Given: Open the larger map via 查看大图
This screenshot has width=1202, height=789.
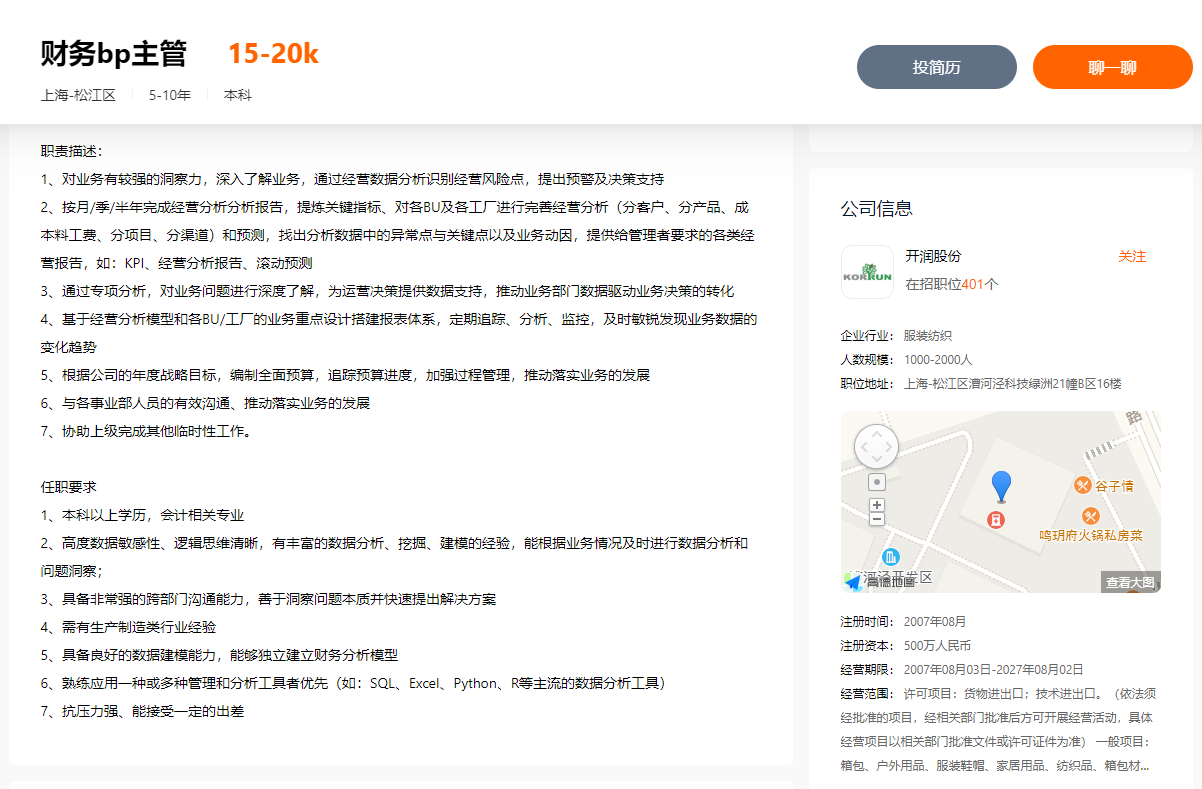Looking at the screenshot, I should pyautogui.click(x=1129, y=582).
